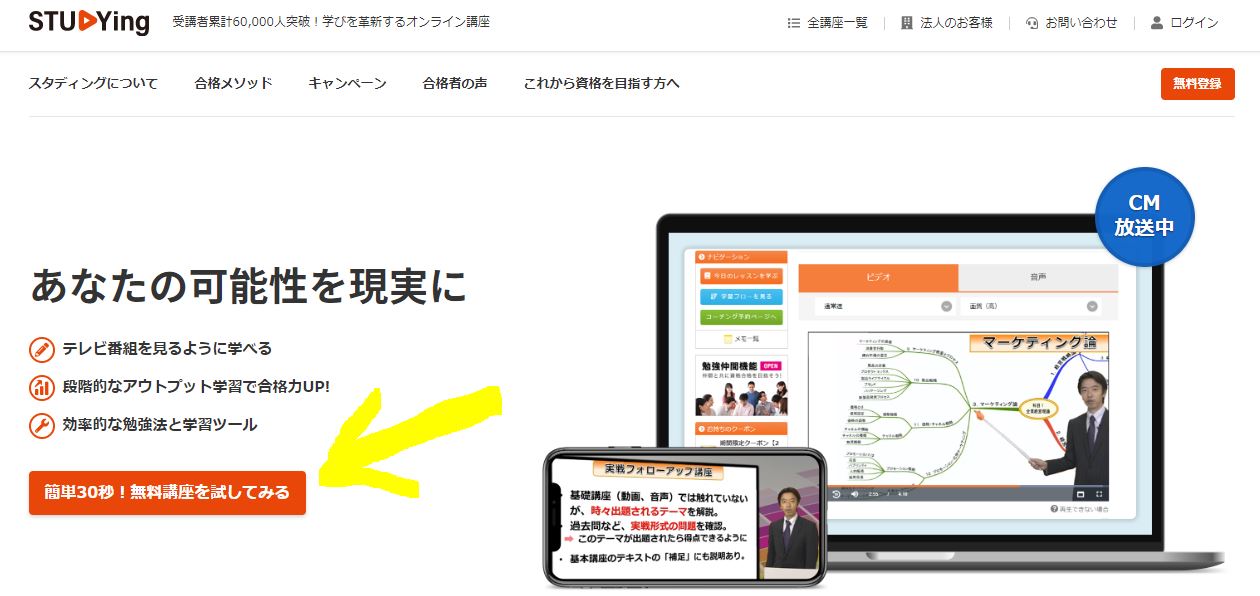
Task: Click the wrench icon beside 効率的な勉強法
Action: coord(42,425)
